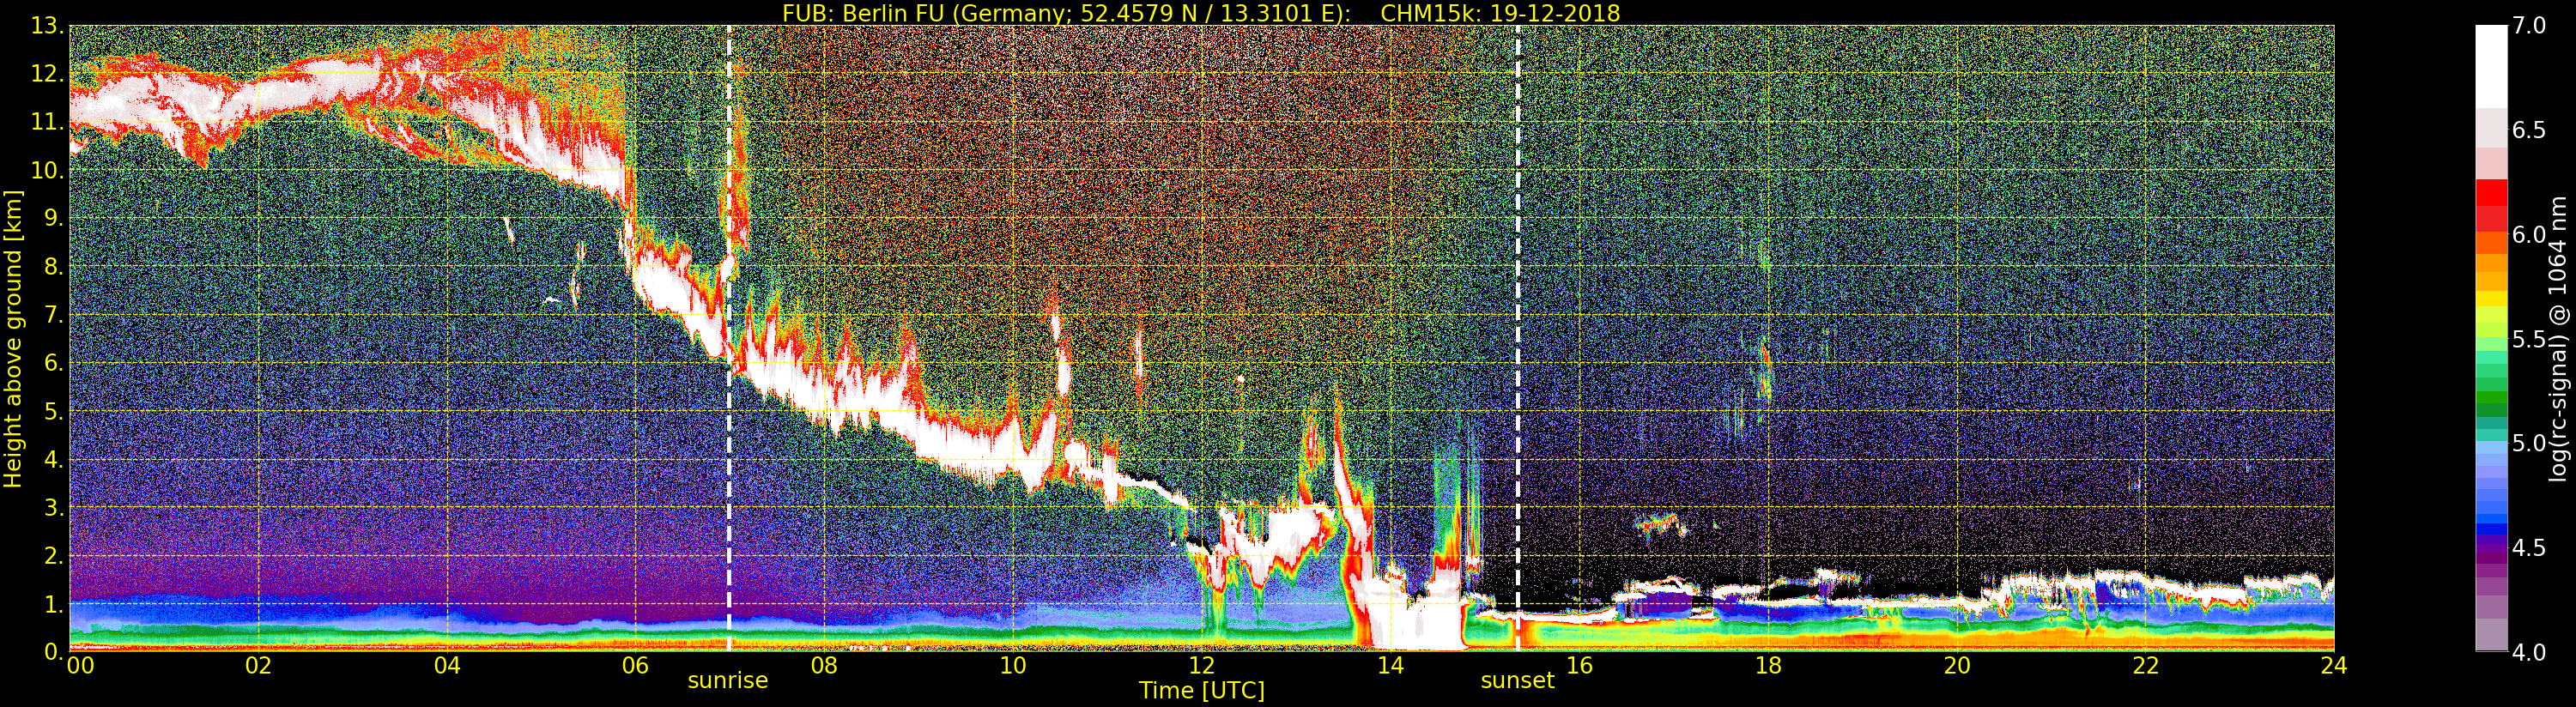Click the colorbar tick value 4.5
This screenshot has height=707, width=2576.
click(x=2529, y=547)
